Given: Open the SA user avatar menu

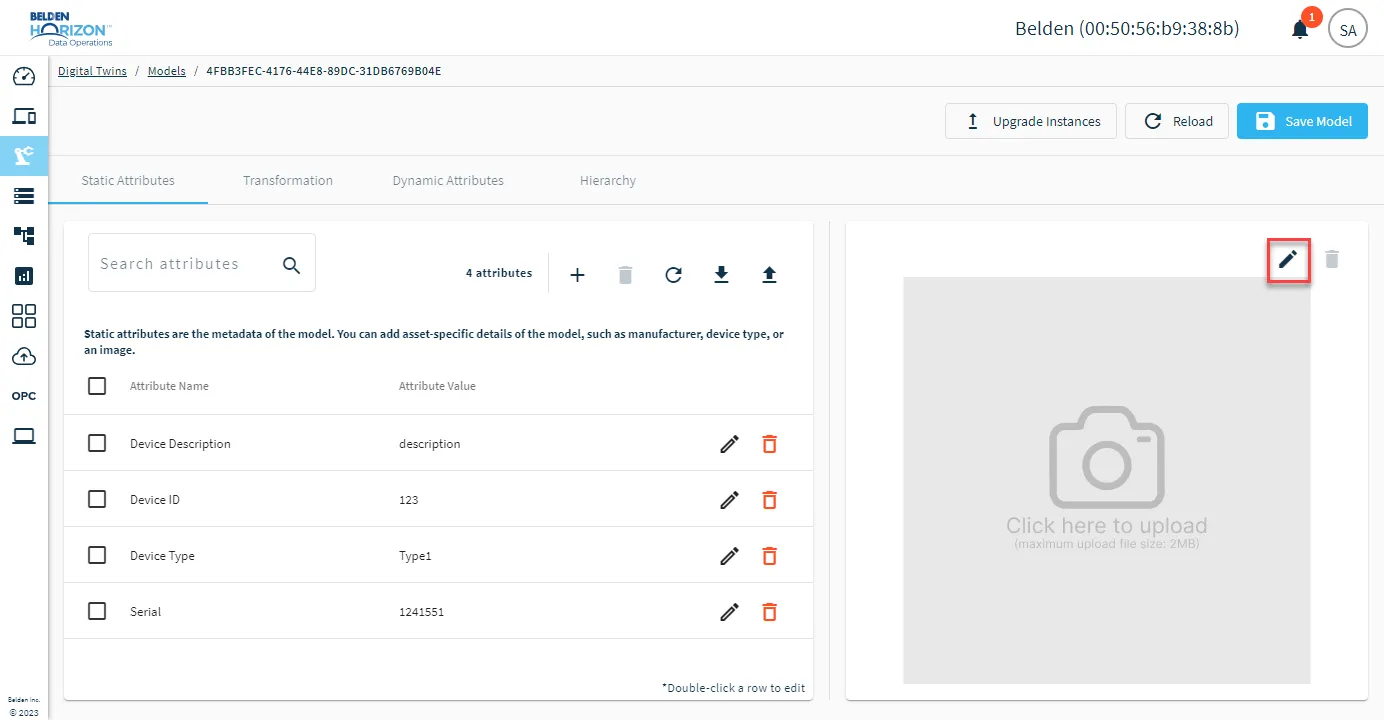Looking at the screenshot, I should pos(1348,29).
